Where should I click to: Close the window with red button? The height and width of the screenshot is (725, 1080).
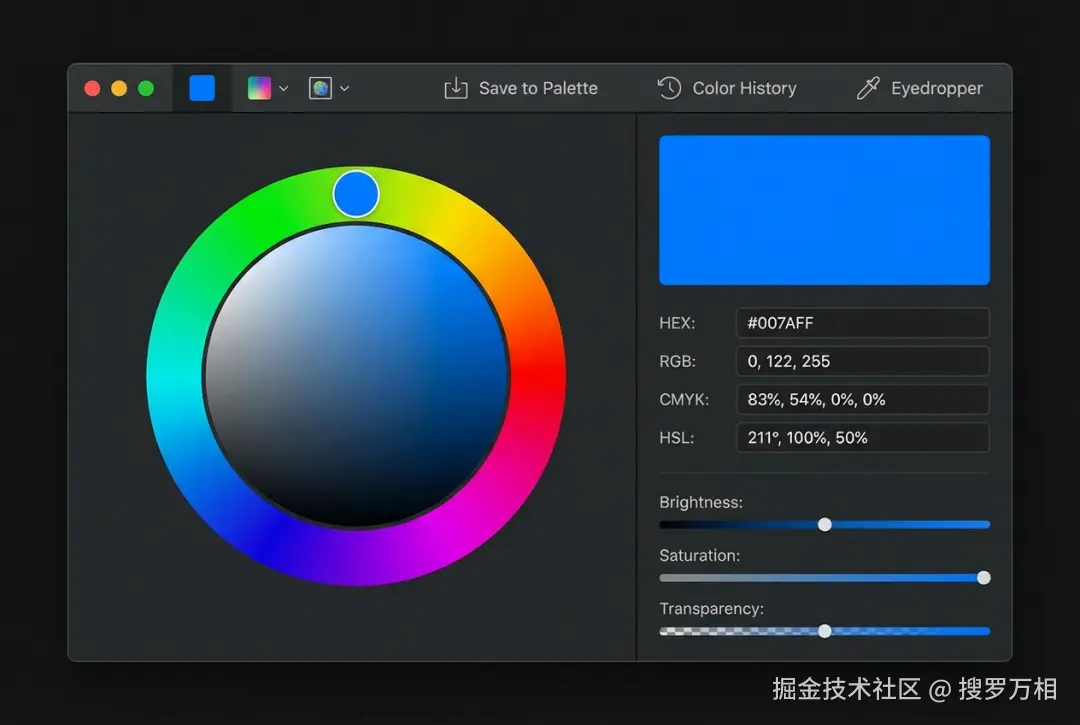pos(92,88)
